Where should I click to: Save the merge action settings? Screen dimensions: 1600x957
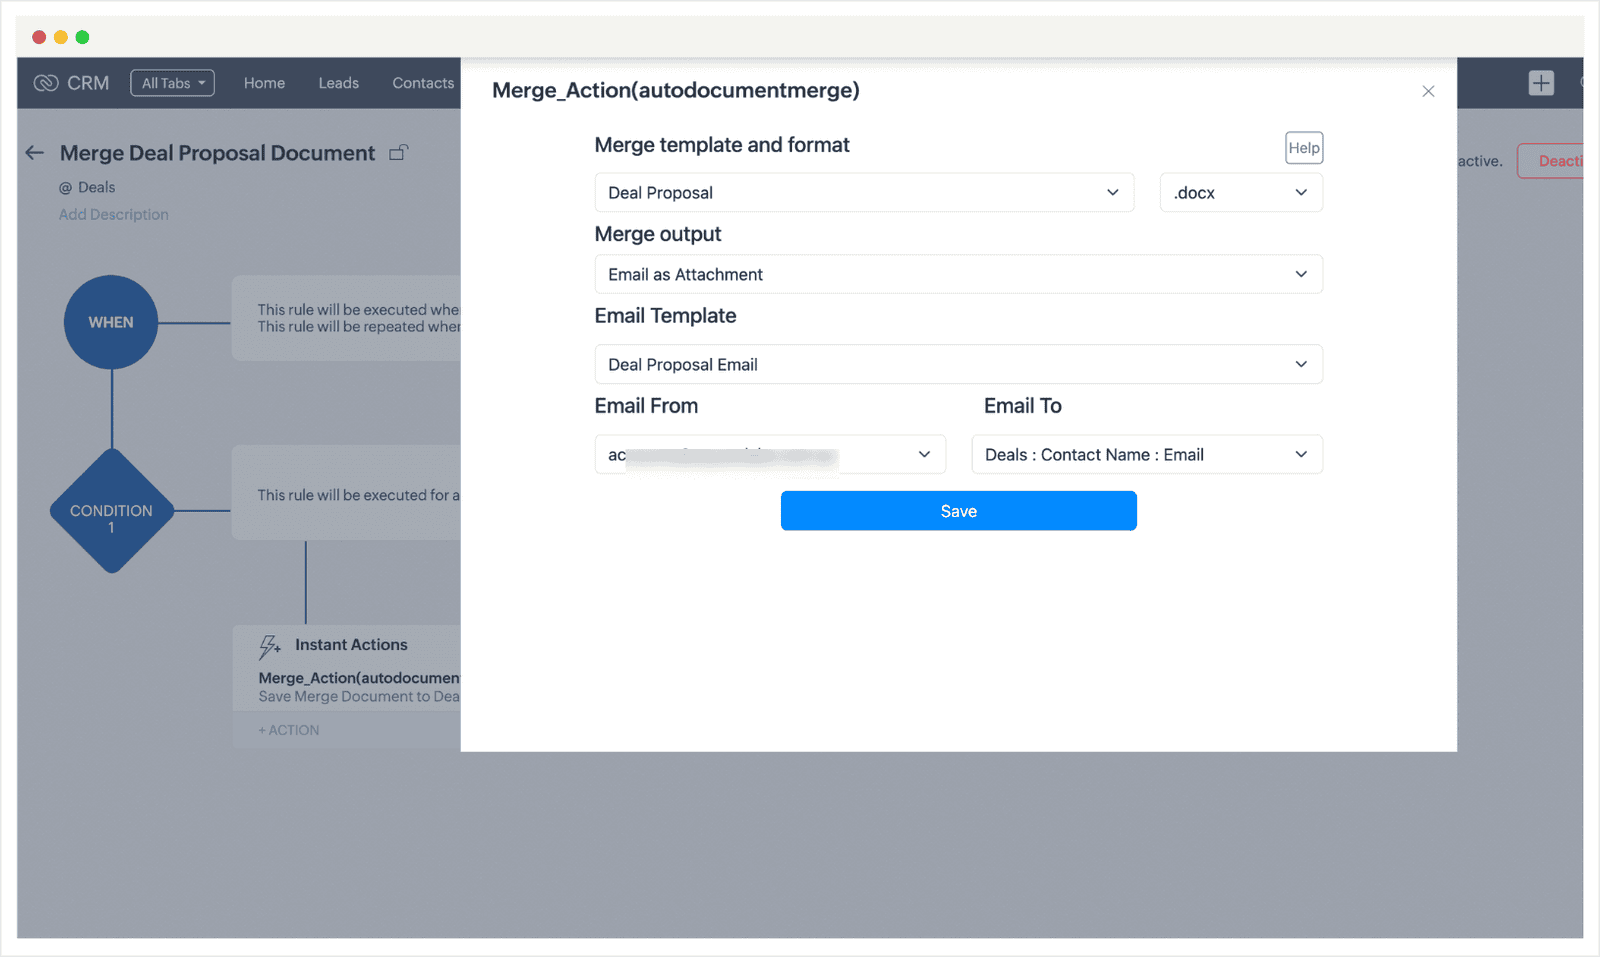tap(958, 511)
